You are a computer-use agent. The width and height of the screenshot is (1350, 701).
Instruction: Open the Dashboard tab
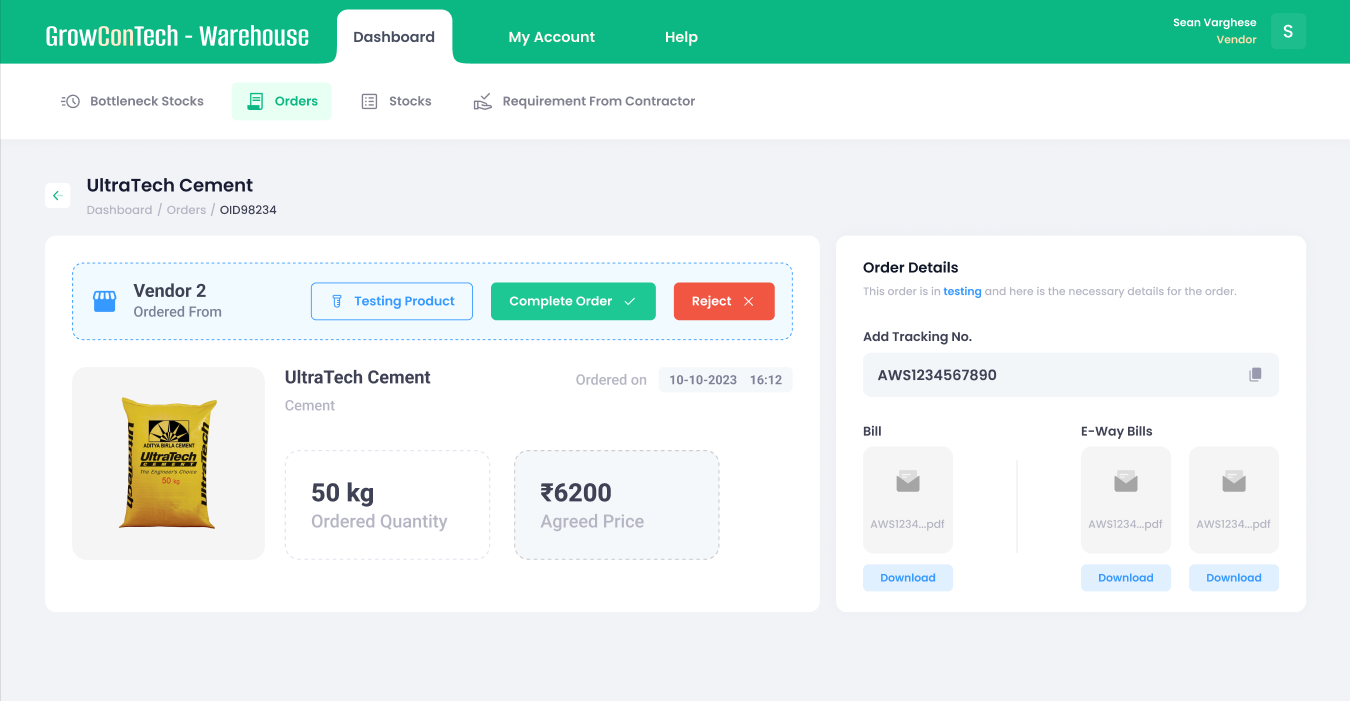[x=394, y=37]
